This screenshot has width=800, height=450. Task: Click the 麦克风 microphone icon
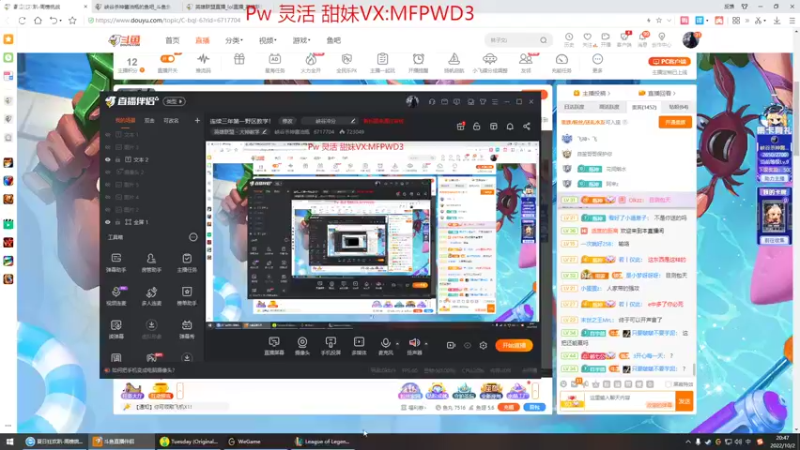tap(386, 343)
